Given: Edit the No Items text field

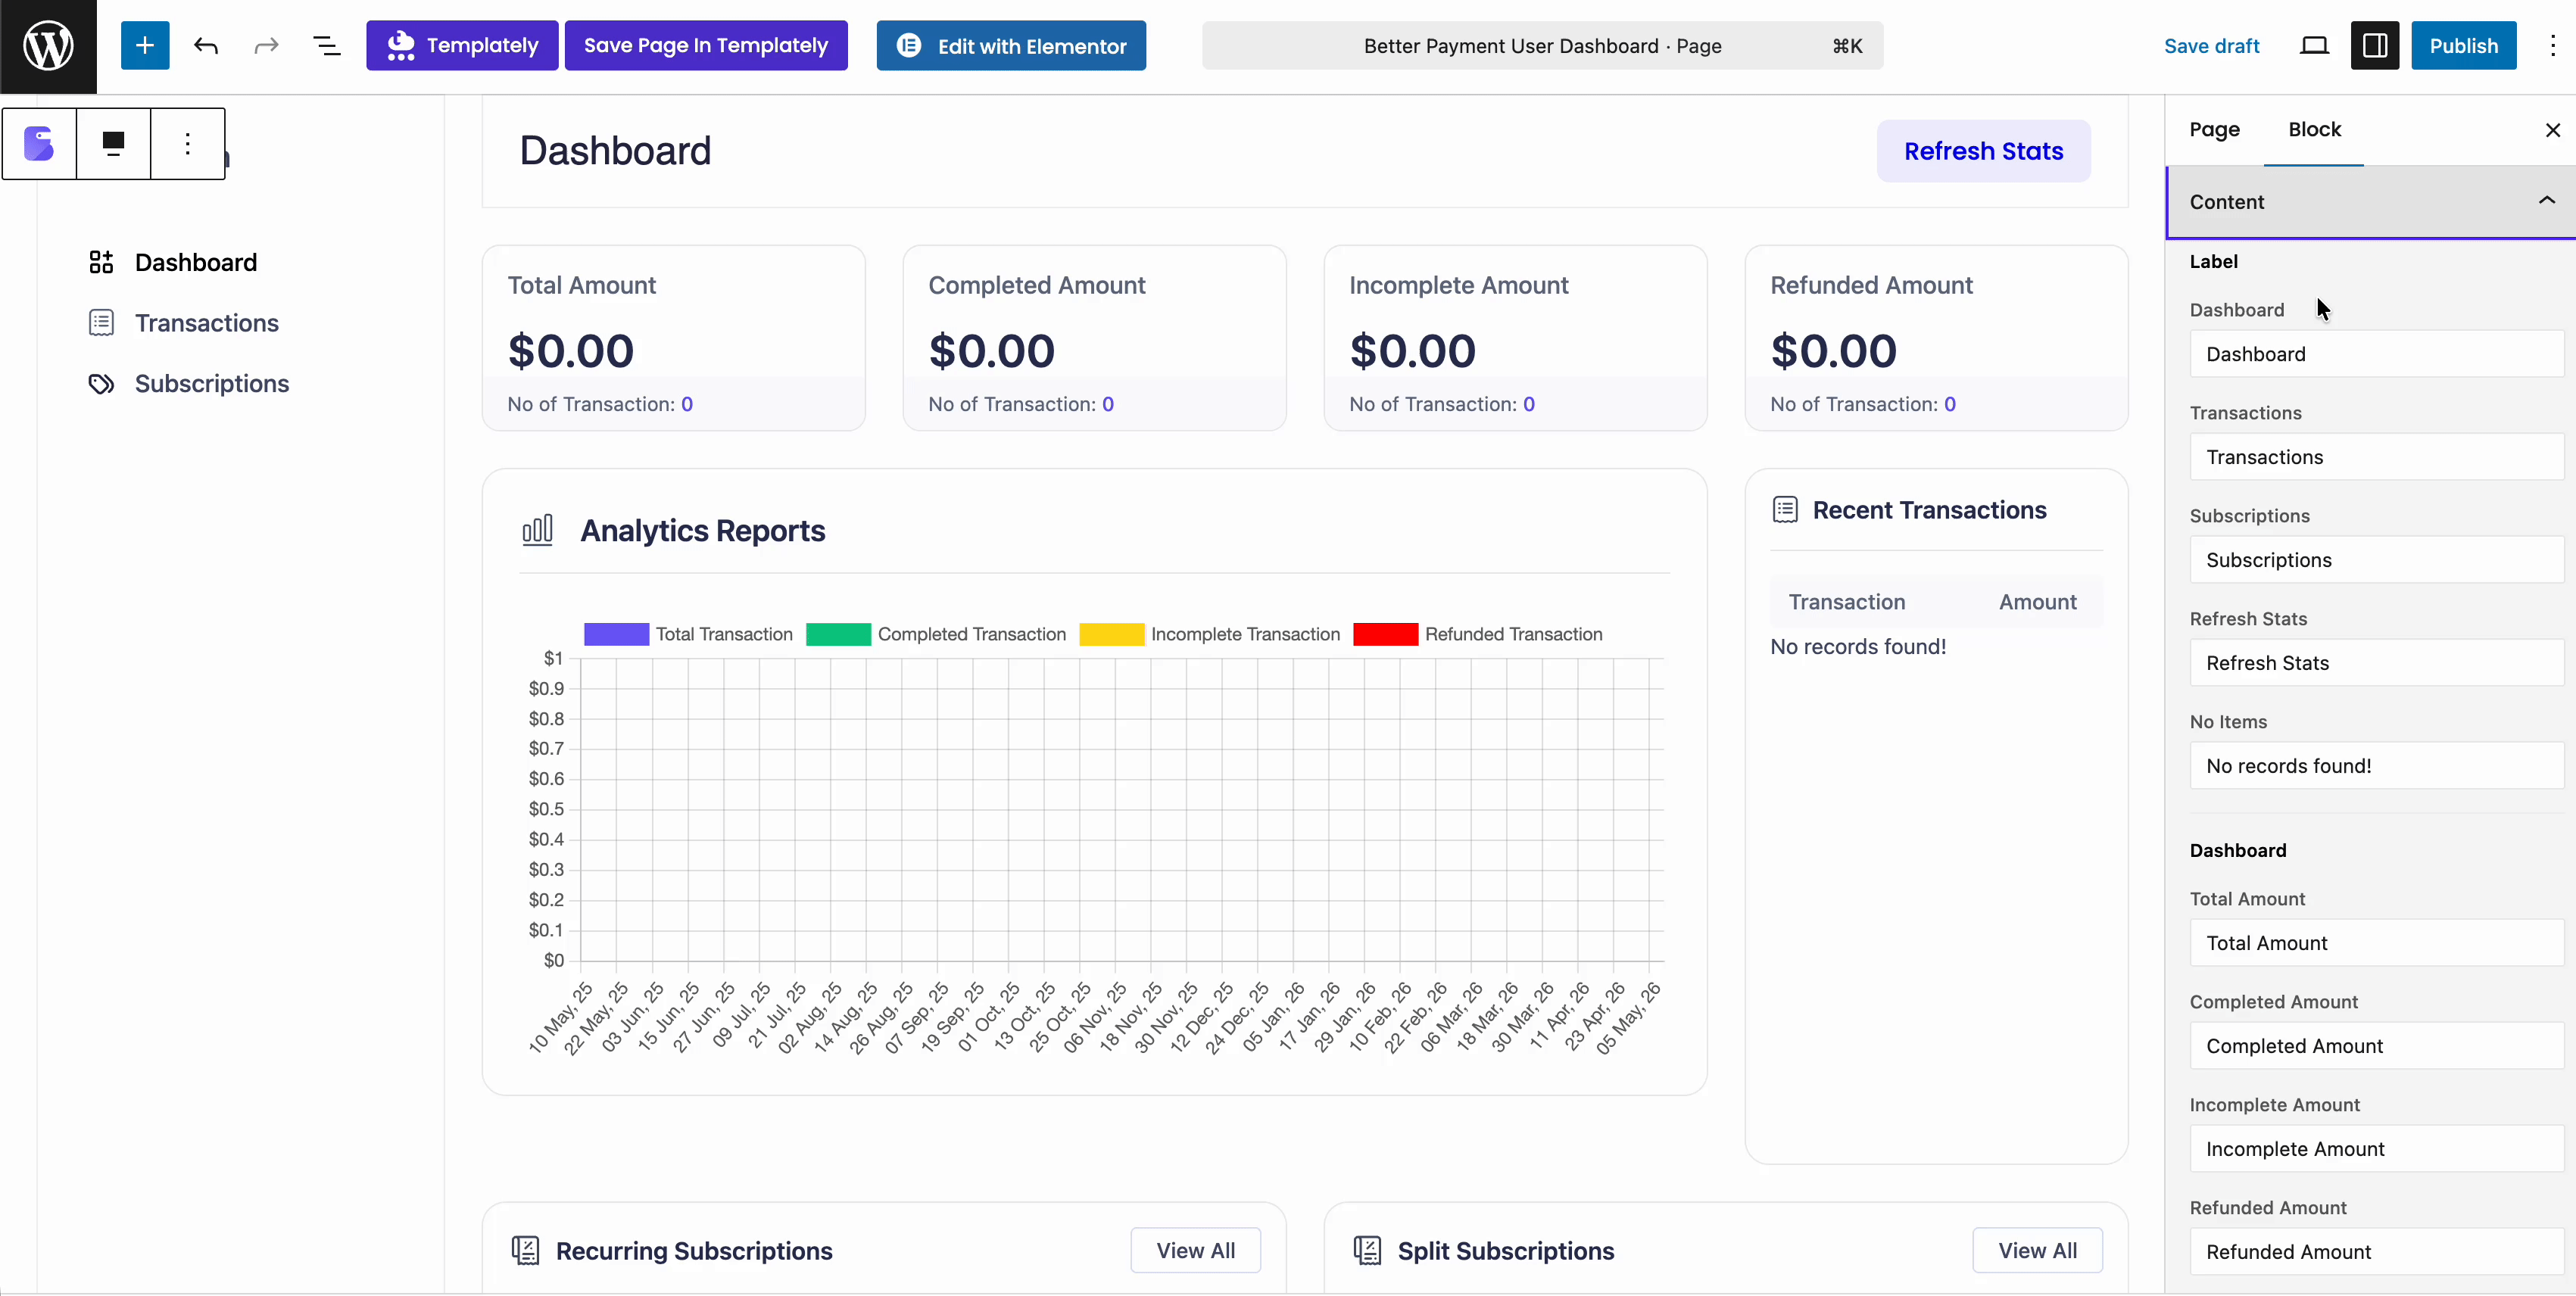Looking at the screenshot, I should pyautogui.click(x=2376, y=766).
